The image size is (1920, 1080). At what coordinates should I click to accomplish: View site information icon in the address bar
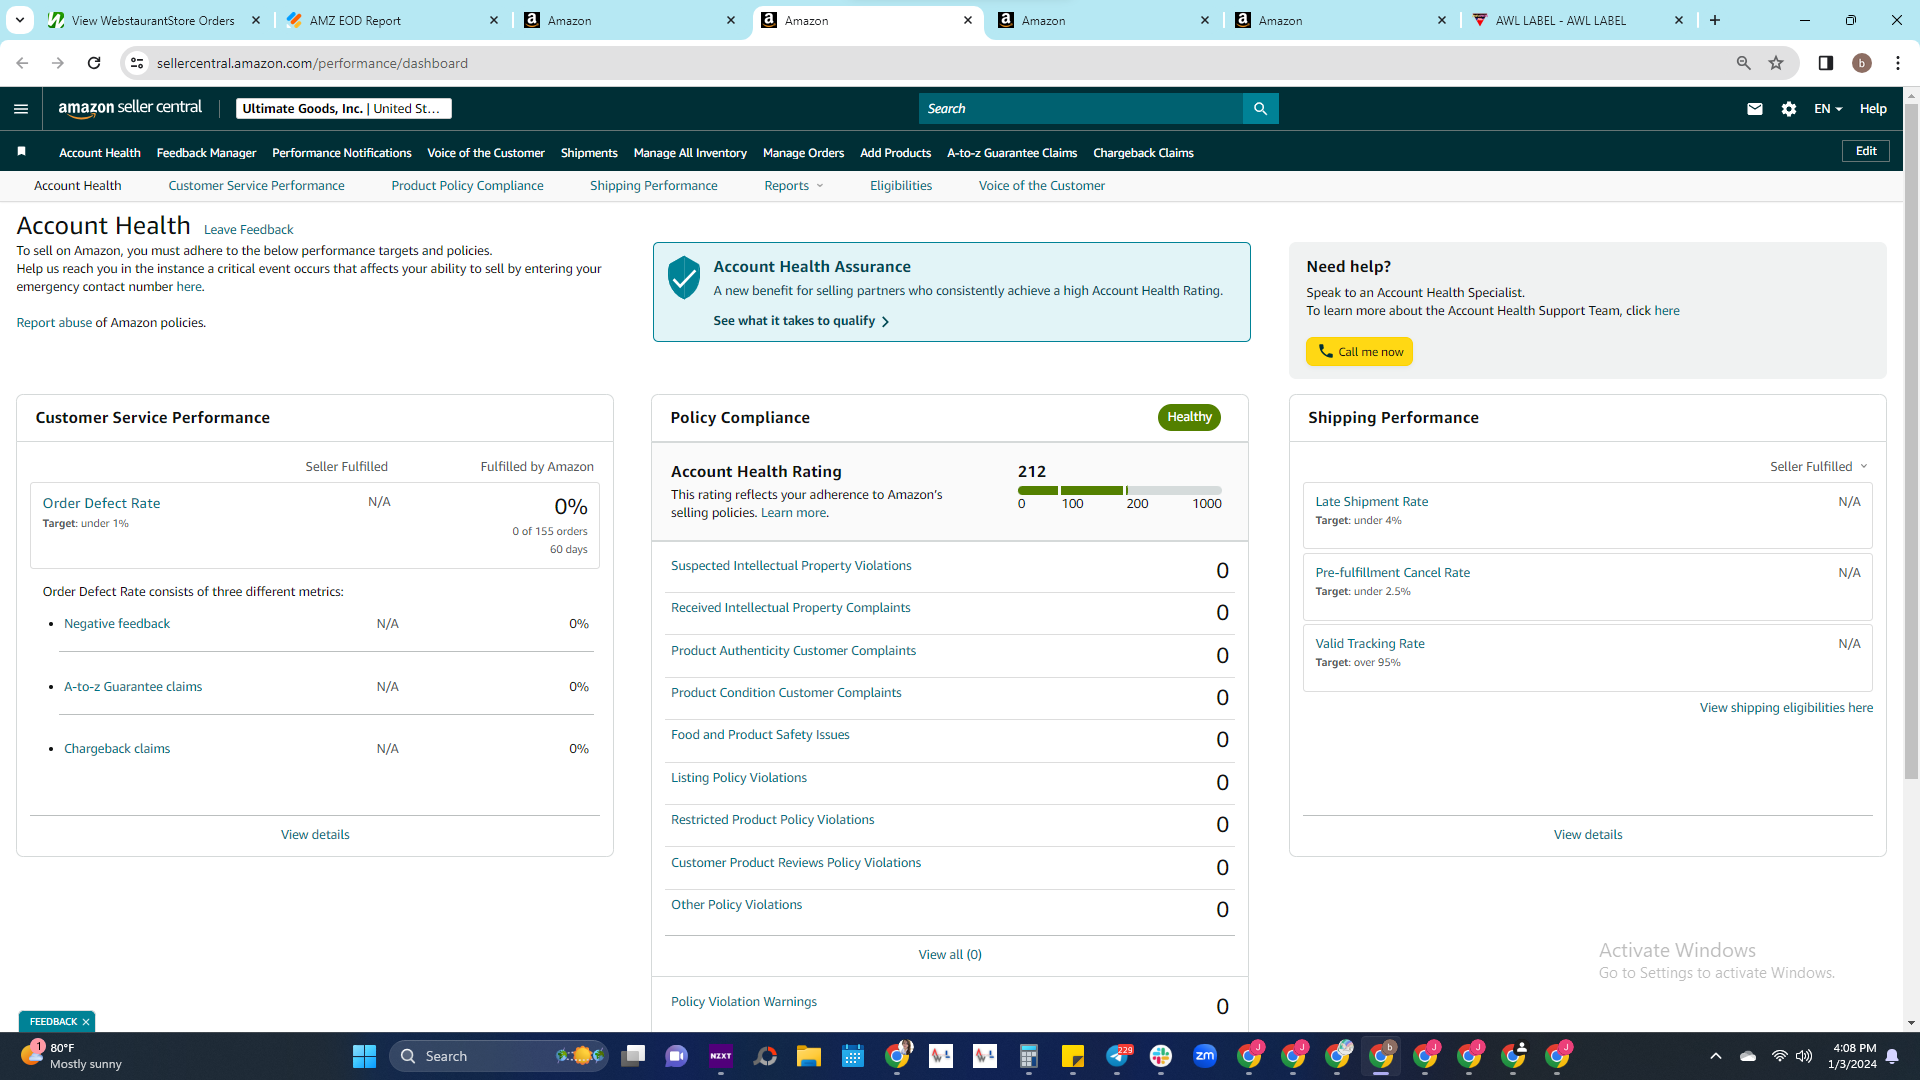[x=137, y=63]
